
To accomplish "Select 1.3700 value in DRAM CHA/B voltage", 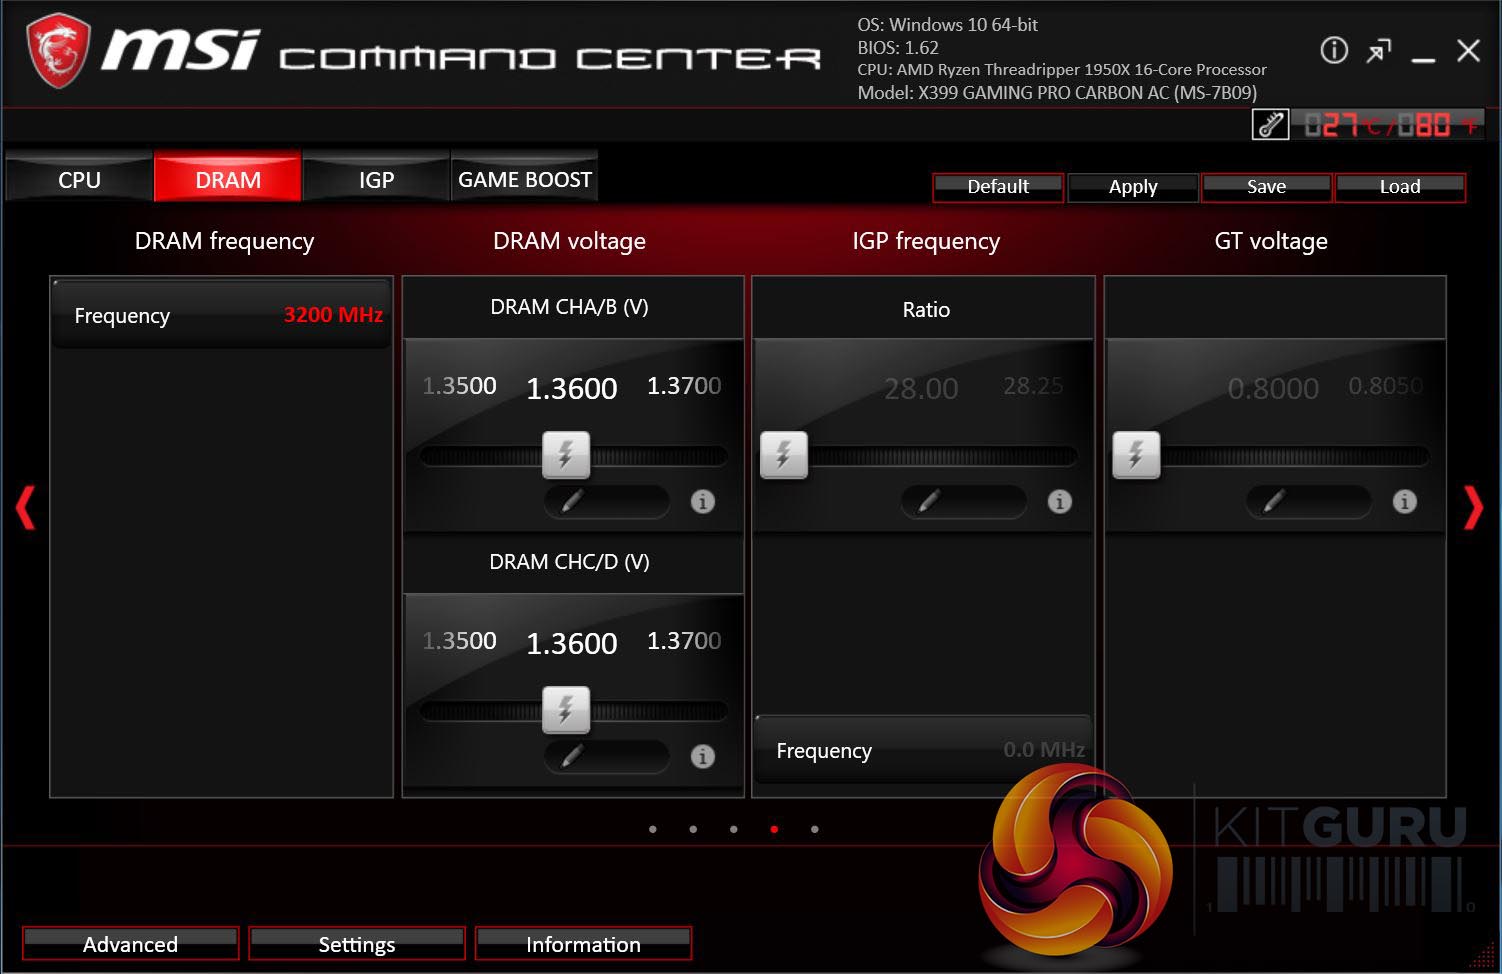I will click(x=684, y=386).
